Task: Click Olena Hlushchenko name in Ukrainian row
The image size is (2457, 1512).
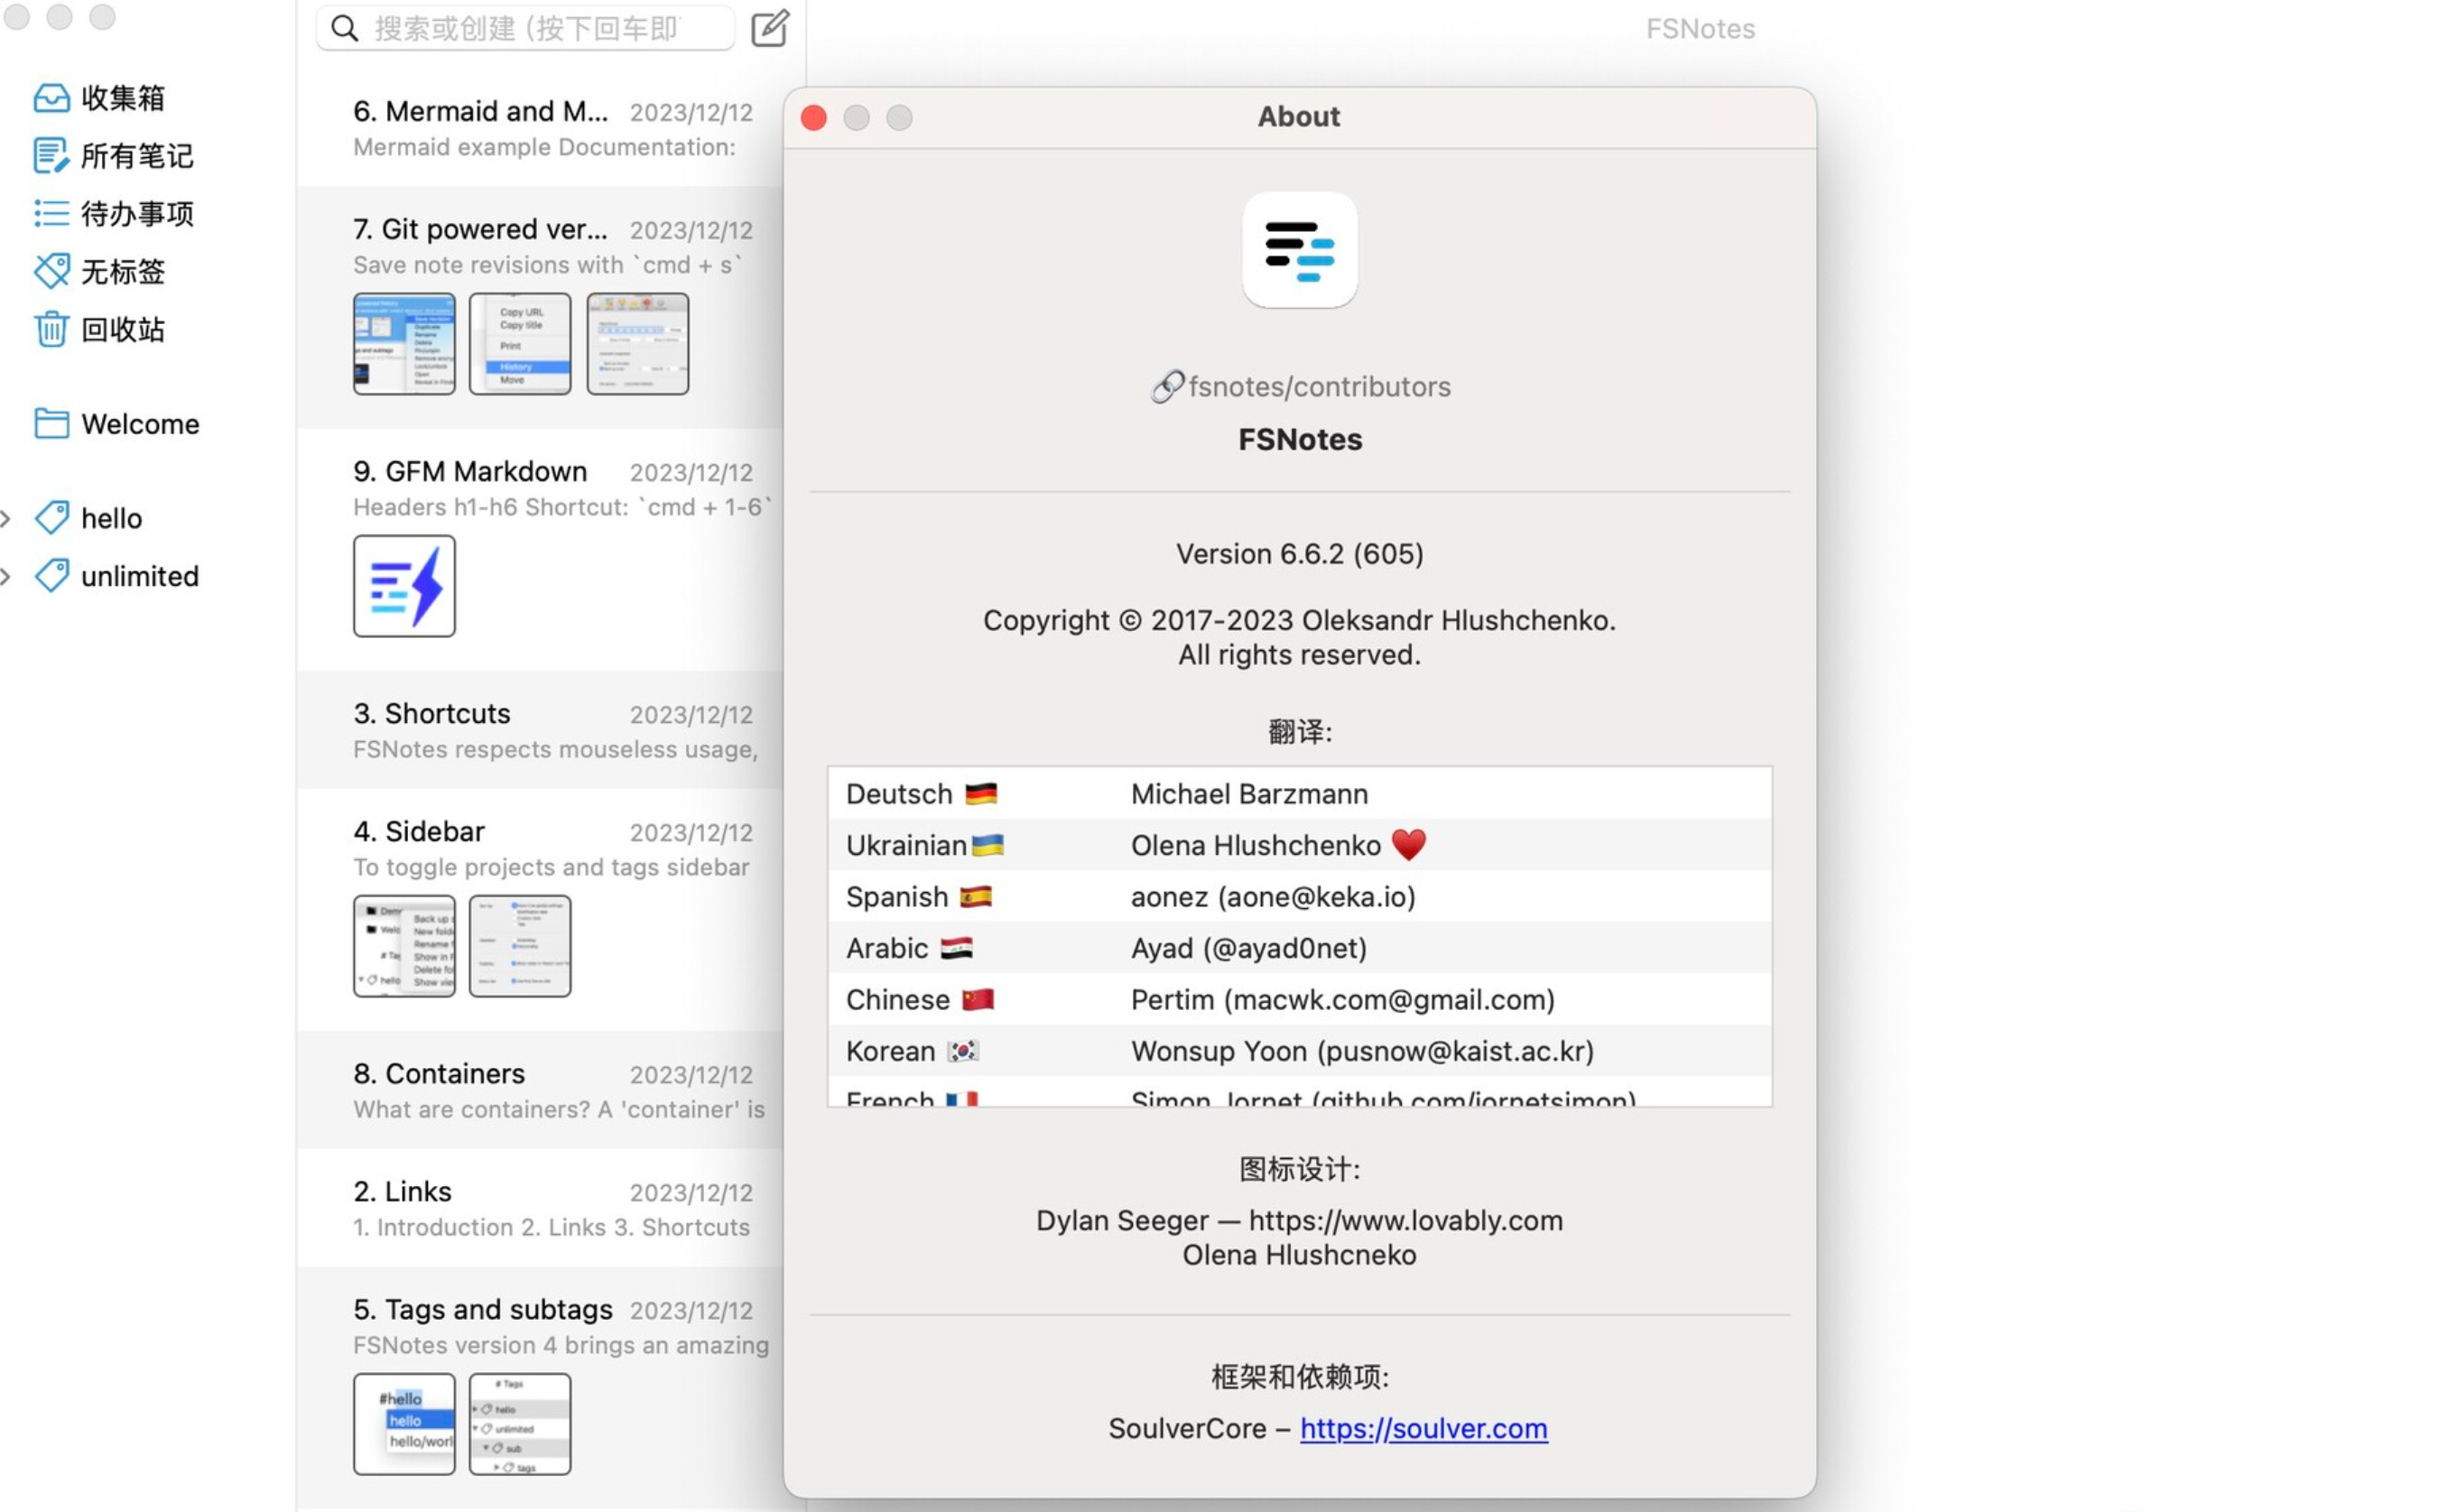Action: tap(1256, 845)
